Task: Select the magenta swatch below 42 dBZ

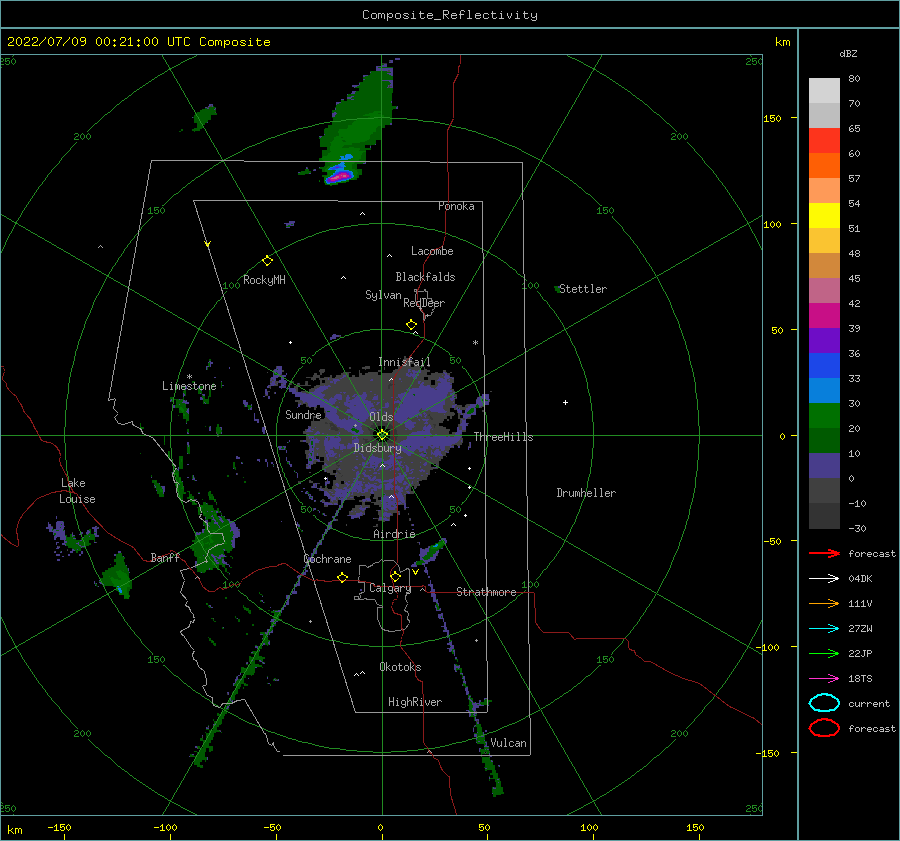Action: pyautogui.click(x=824, y=315)
